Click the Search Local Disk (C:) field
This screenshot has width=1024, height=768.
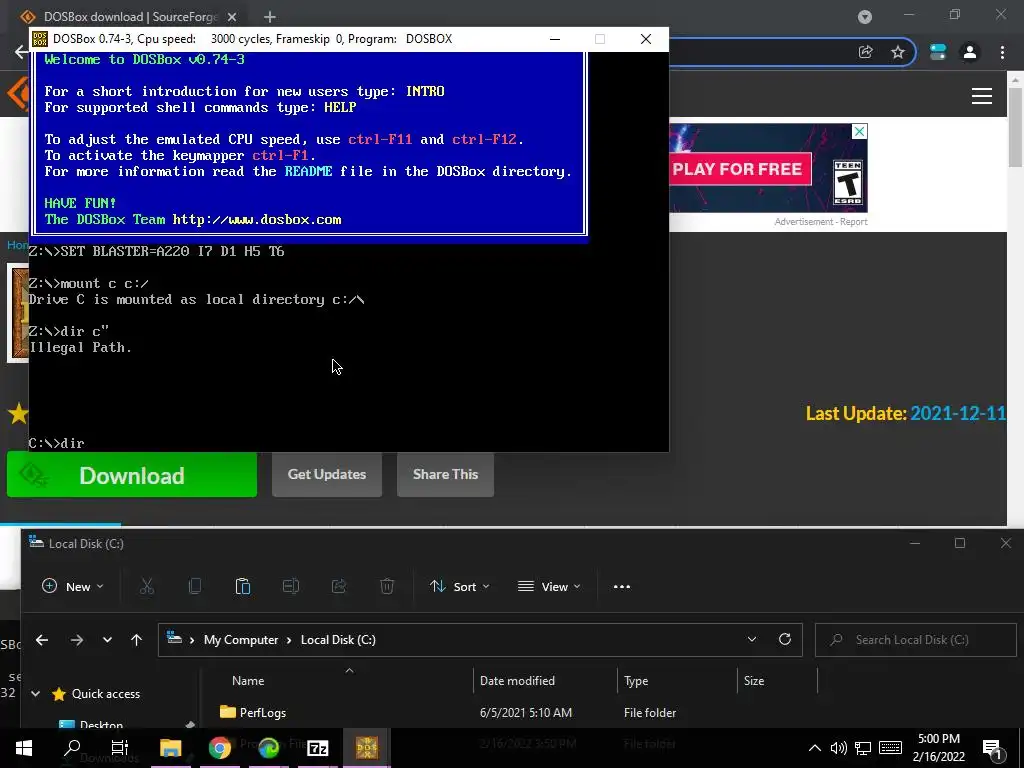[x=916, y=640]
